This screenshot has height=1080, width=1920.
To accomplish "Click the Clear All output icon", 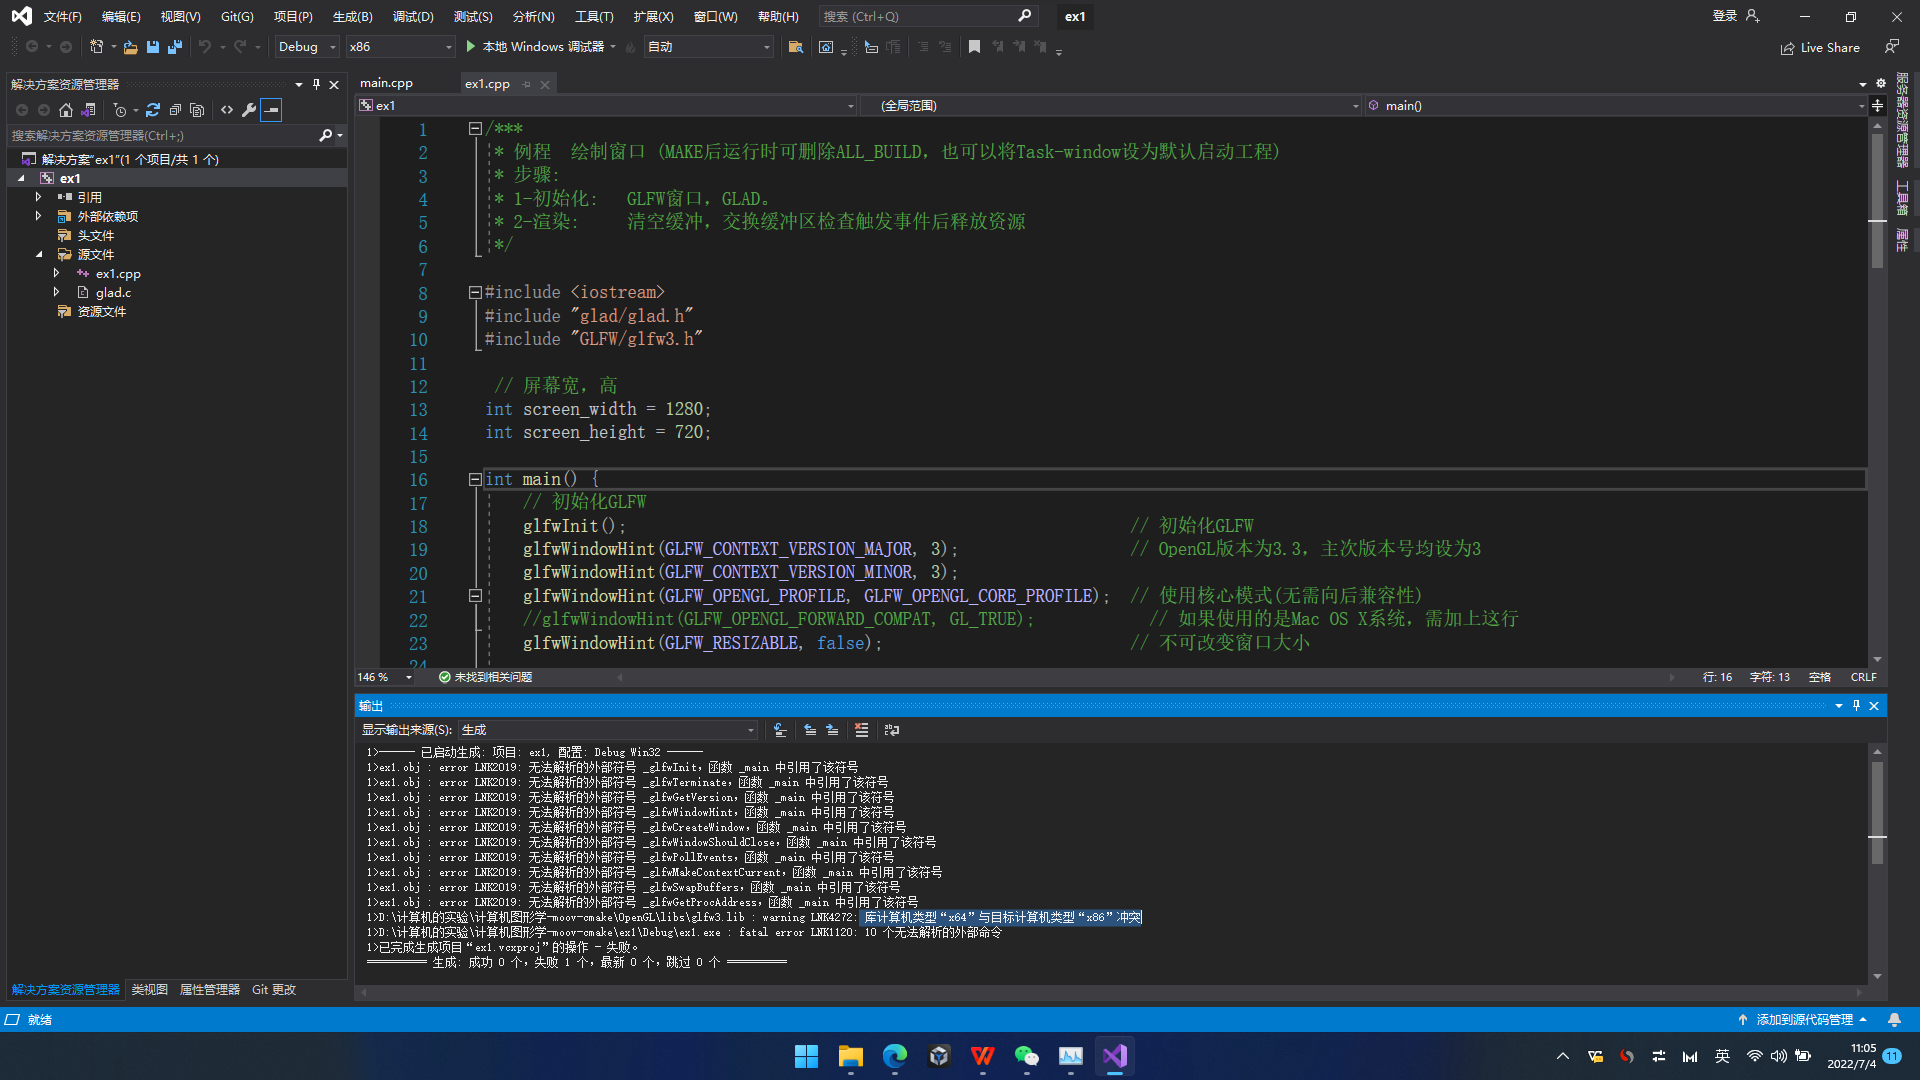I will coord(861,730).
